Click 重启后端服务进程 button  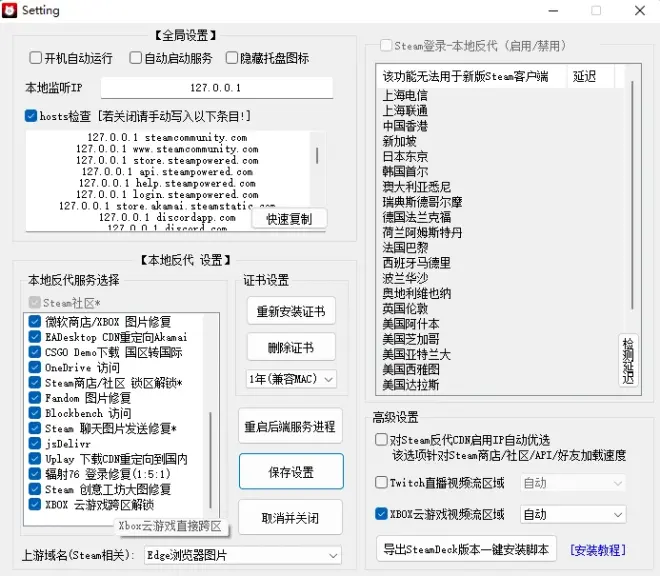290,426
